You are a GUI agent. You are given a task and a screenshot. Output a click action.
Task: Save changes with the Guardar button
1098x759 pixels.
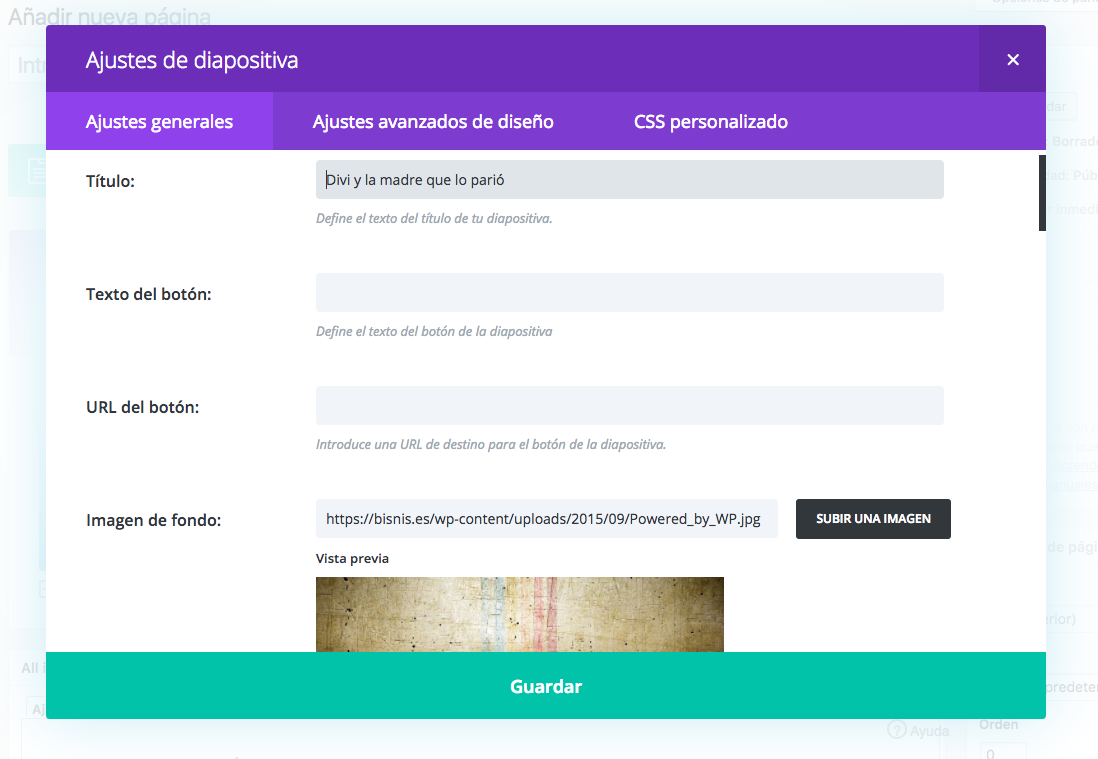click(x=546, y=686)
